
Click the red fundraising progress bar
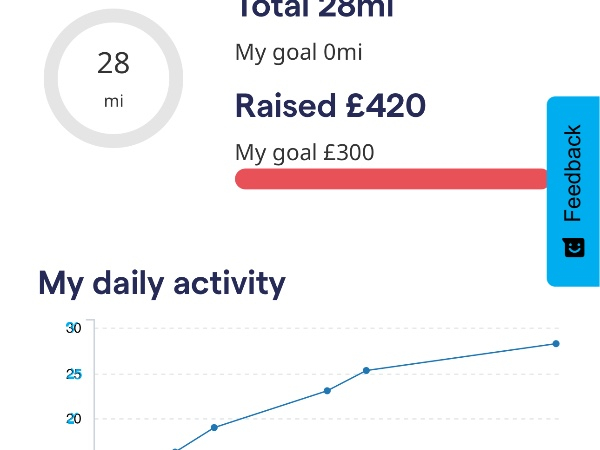390,179
